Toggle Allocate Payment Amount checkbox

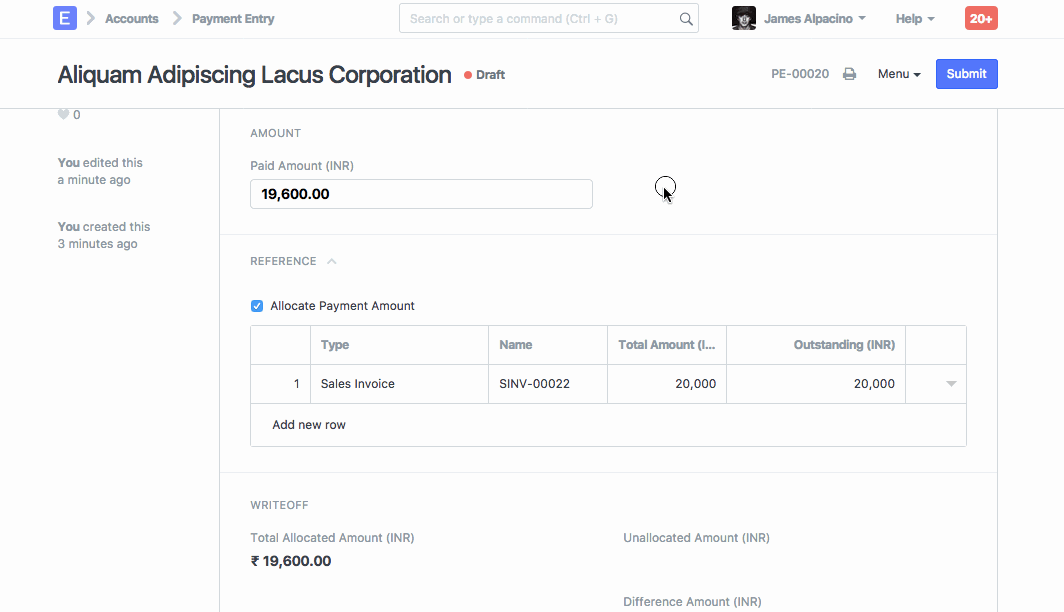(x=257, y=306)
